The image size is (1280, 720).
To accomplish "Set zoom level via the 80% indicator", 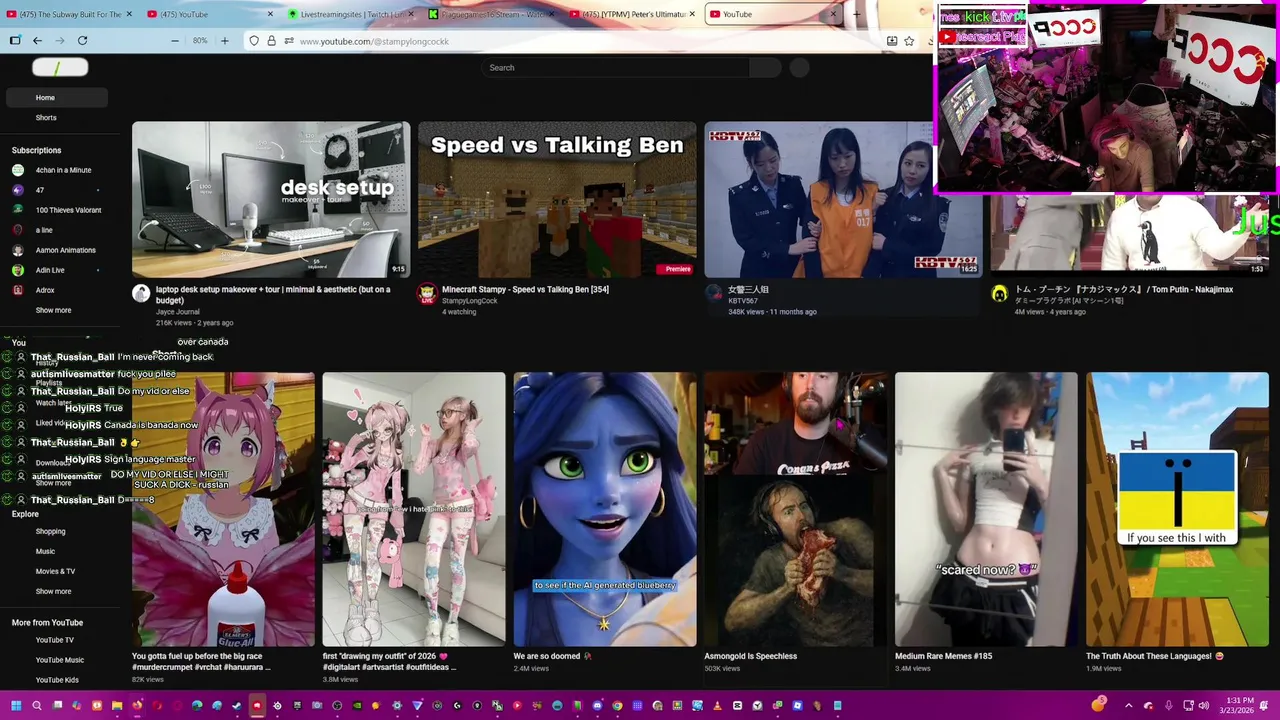I will tap(200, 41).
